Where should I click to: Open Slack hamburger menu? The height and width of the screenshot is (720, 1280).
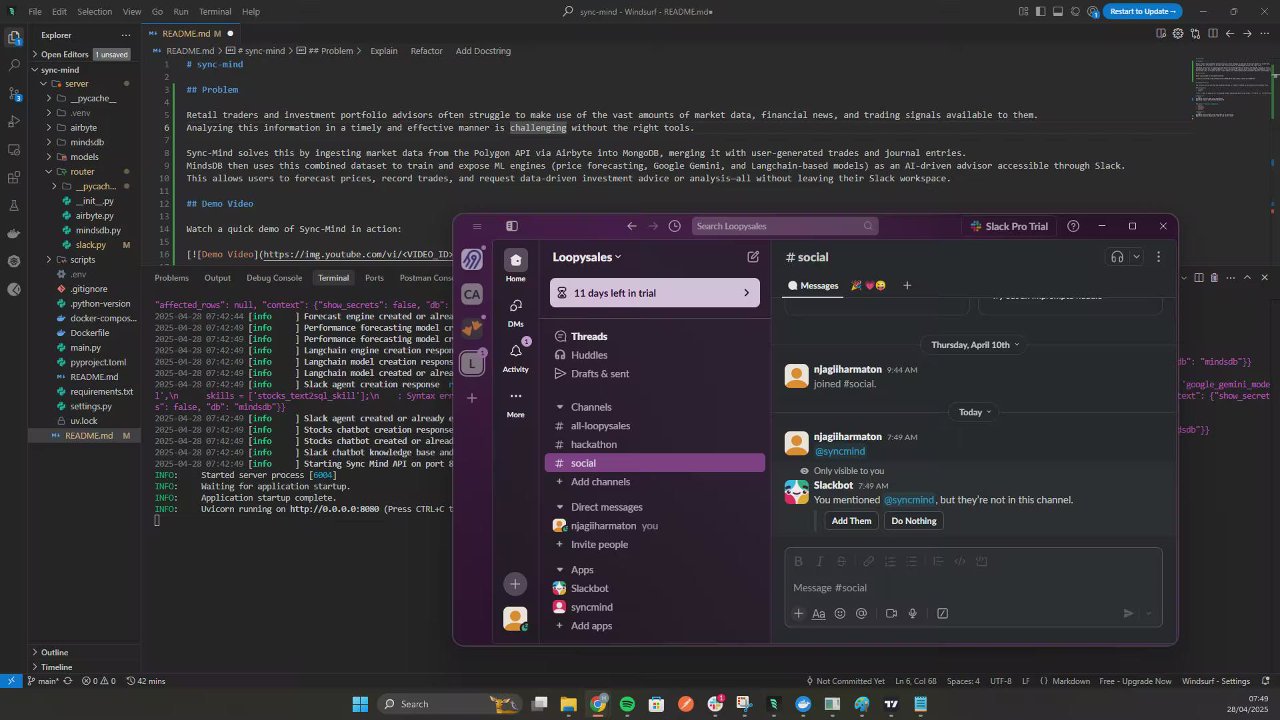pos(477,226)
